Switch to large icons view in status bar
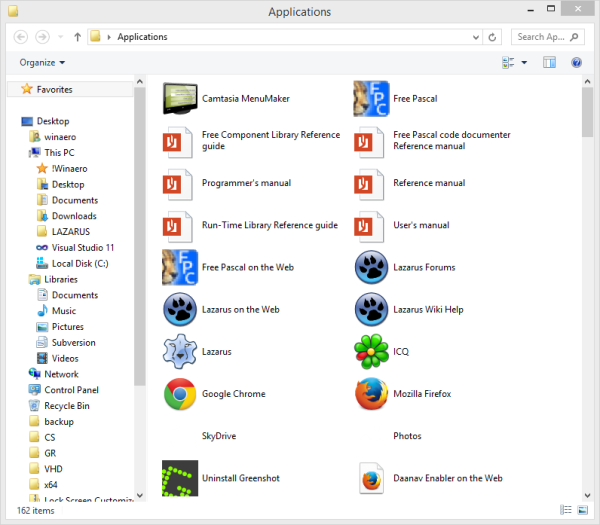This screenshot has width=600, height=525. [582, 510]
